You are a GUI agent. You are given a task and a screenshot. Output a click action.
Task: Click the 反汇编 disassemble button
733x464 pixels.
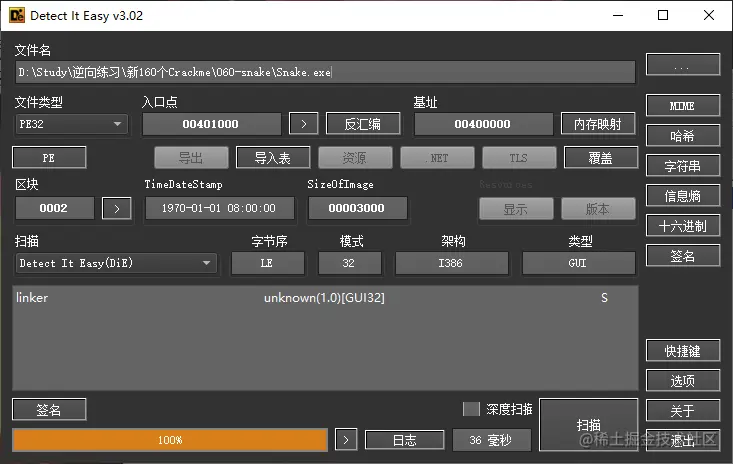tap(363, 124)
